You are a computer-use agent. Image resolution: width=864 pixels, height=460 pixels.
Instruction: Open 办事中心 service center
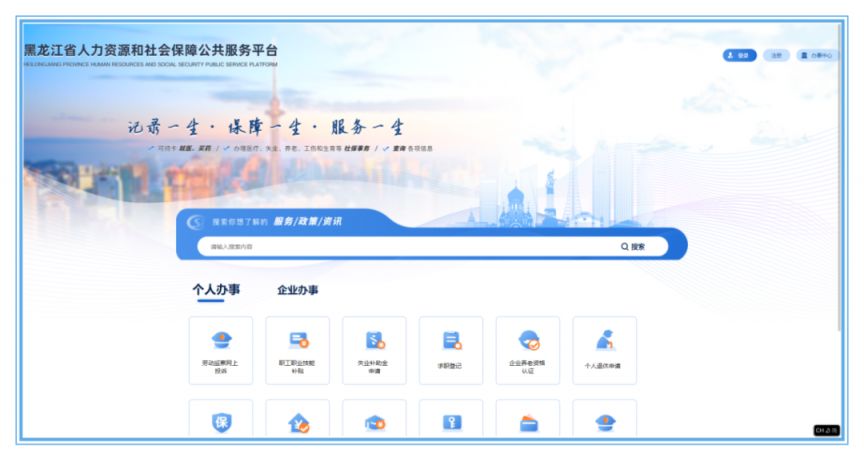(816, 55)
